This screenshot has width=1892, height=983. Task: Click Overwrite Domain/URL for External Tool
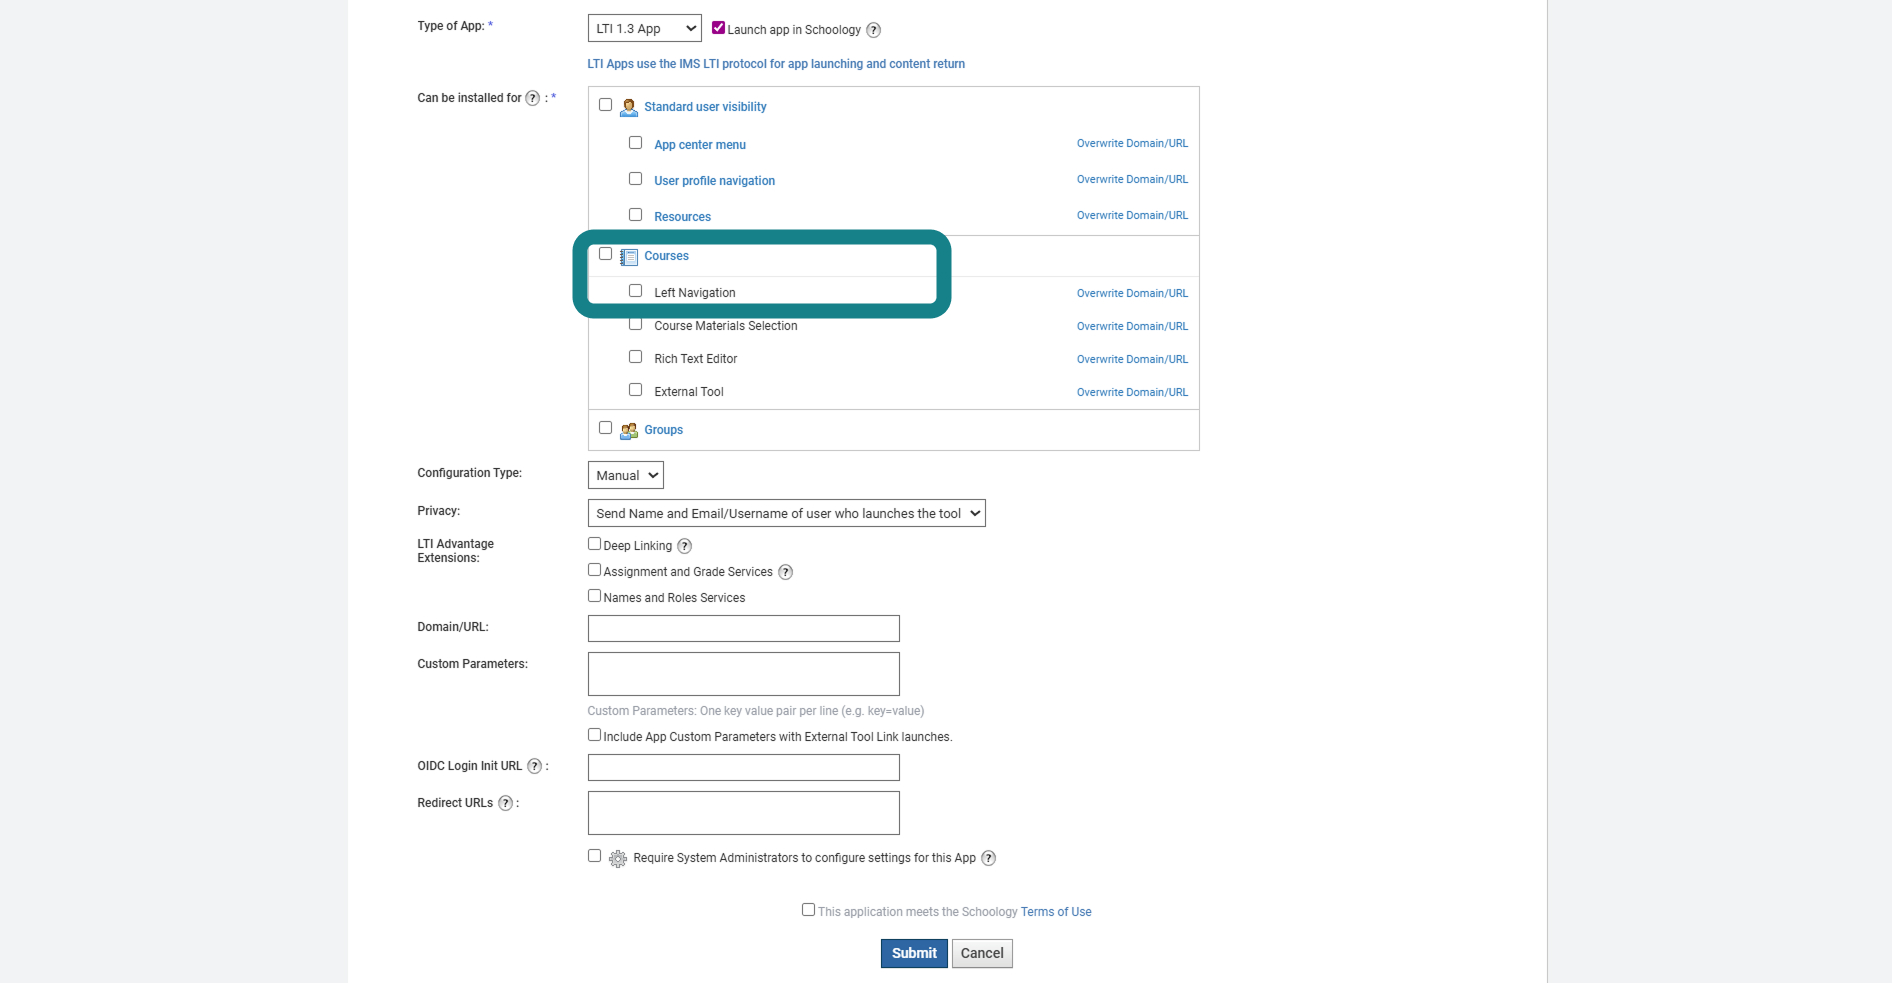[1132, 392]
